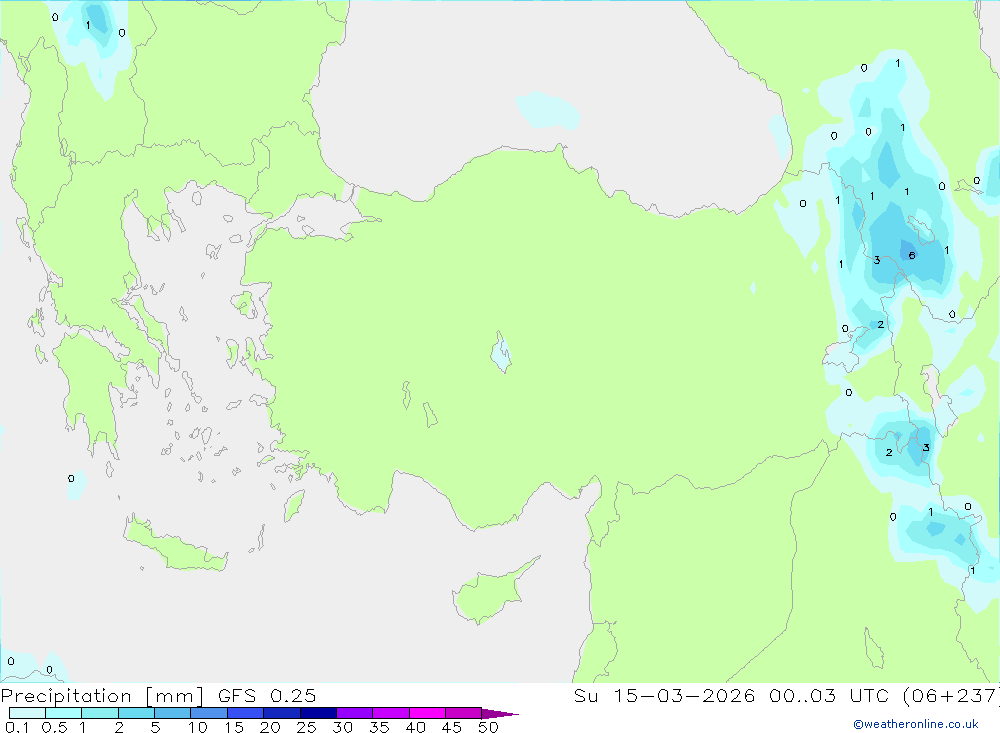Select the 40–45 mm magenta legend swatch
Screen dimensions: 1000x733
coord(427,713)
